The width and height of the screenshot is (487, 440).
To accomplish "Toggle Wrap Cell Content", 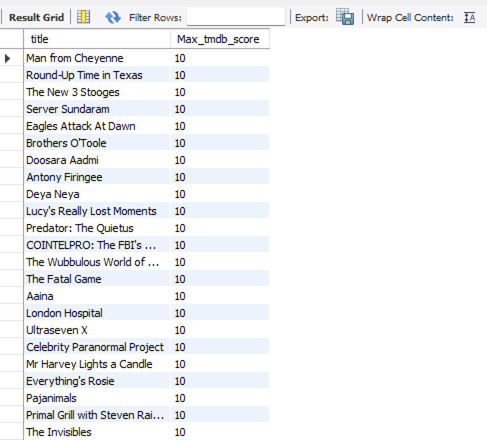I will pos(469,17).
